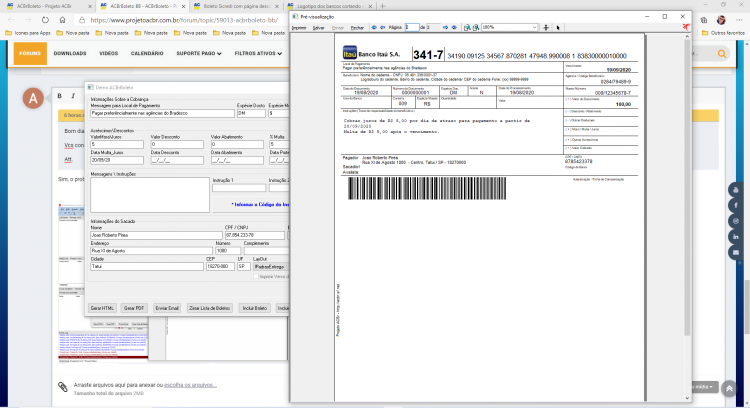Click zoom out magnifier in preview toolbar
The image size is (750, 408).
(476, 27)
